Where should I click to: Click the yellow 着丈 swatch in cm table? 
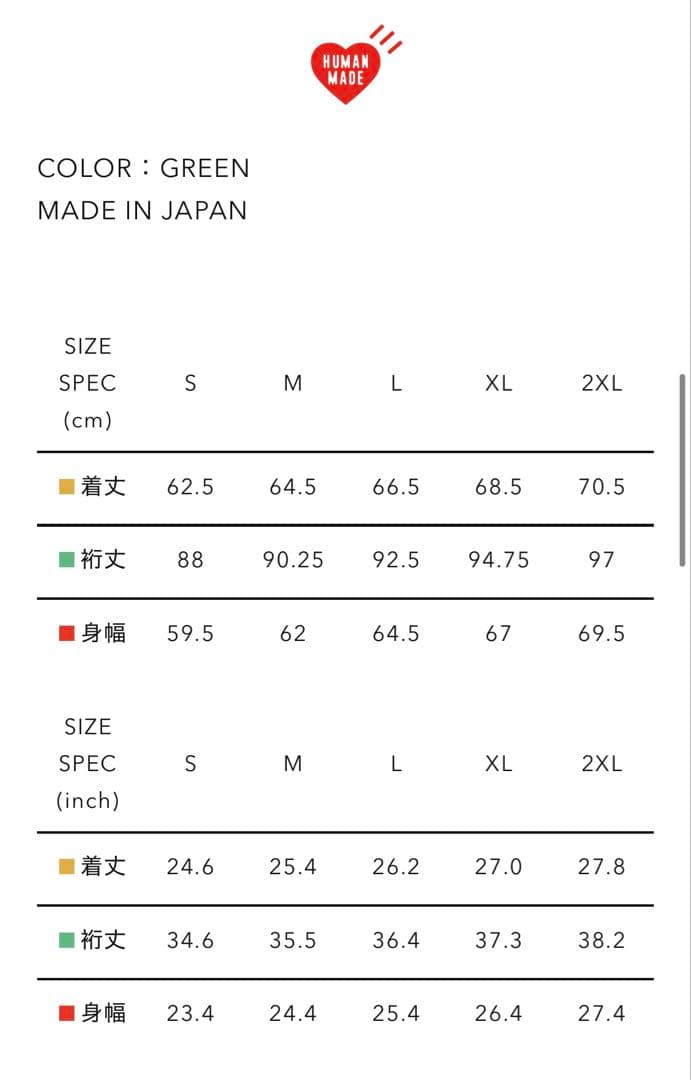click(67, 487)
